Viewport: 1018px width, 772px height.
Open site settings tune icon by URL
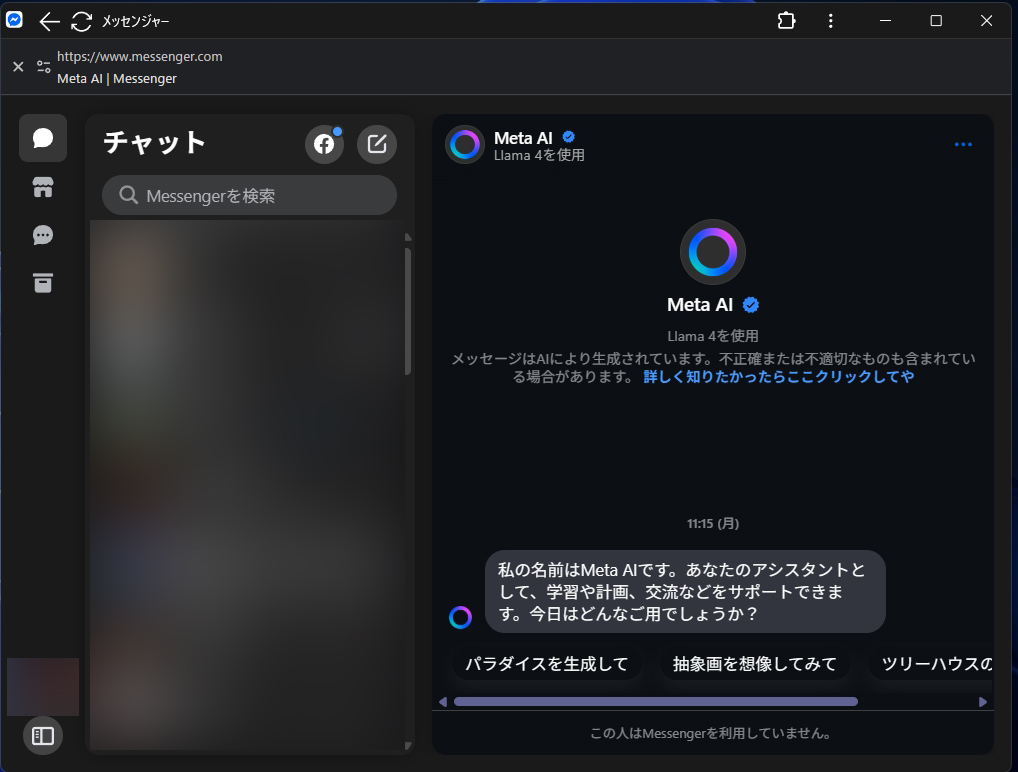coord(43,66)
